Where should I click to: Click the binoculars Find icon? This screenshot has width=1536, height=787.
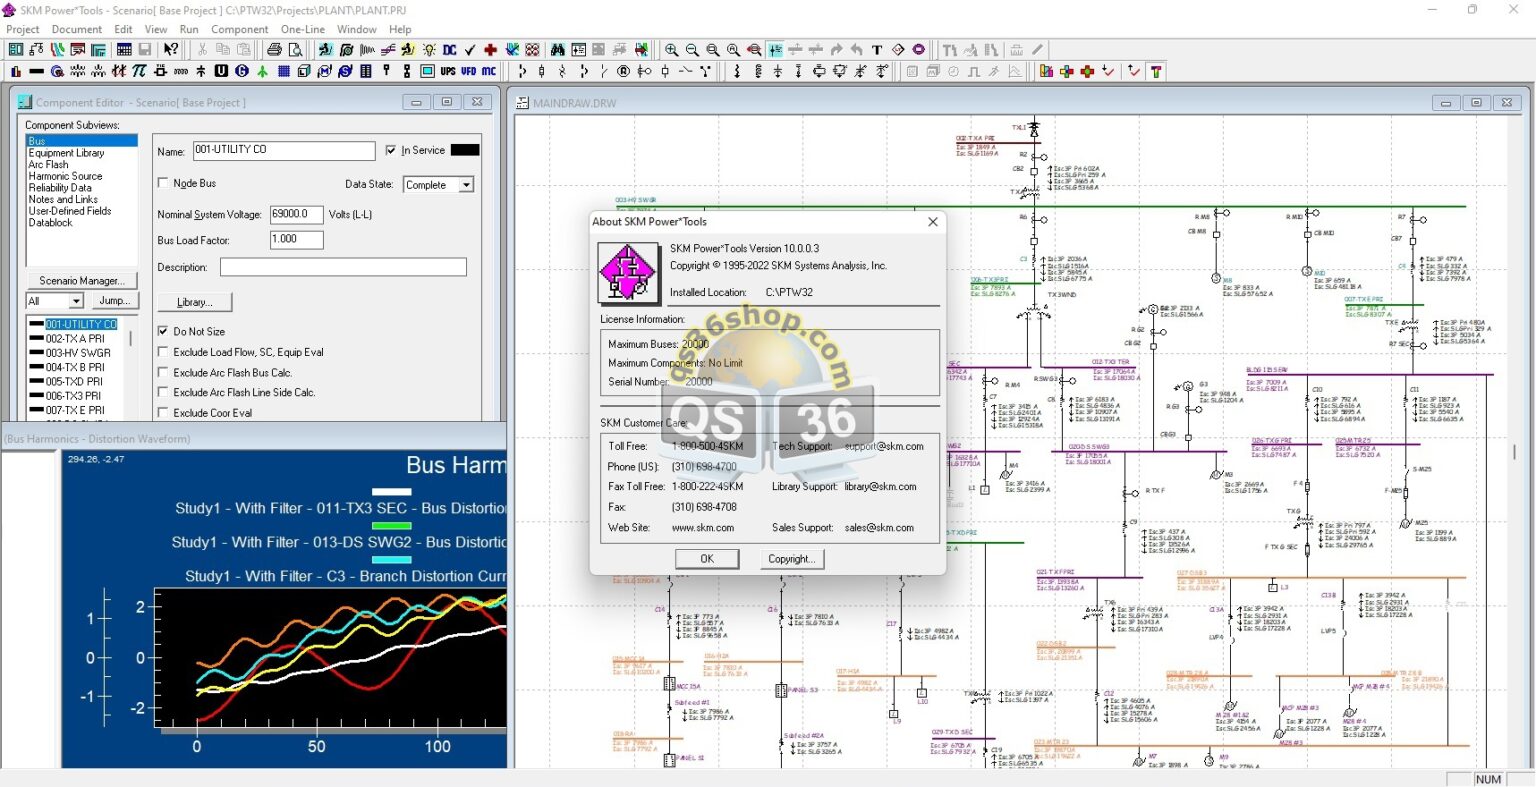click(x=557, y=50)
